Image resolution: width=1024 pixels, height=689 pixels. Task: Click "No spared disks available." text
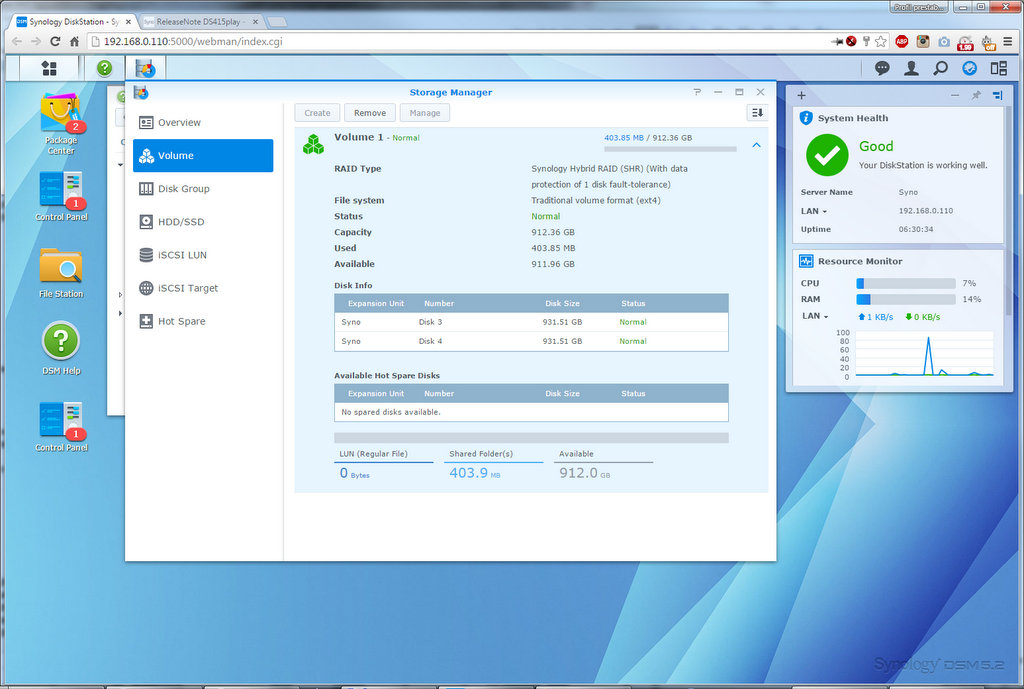391,412
